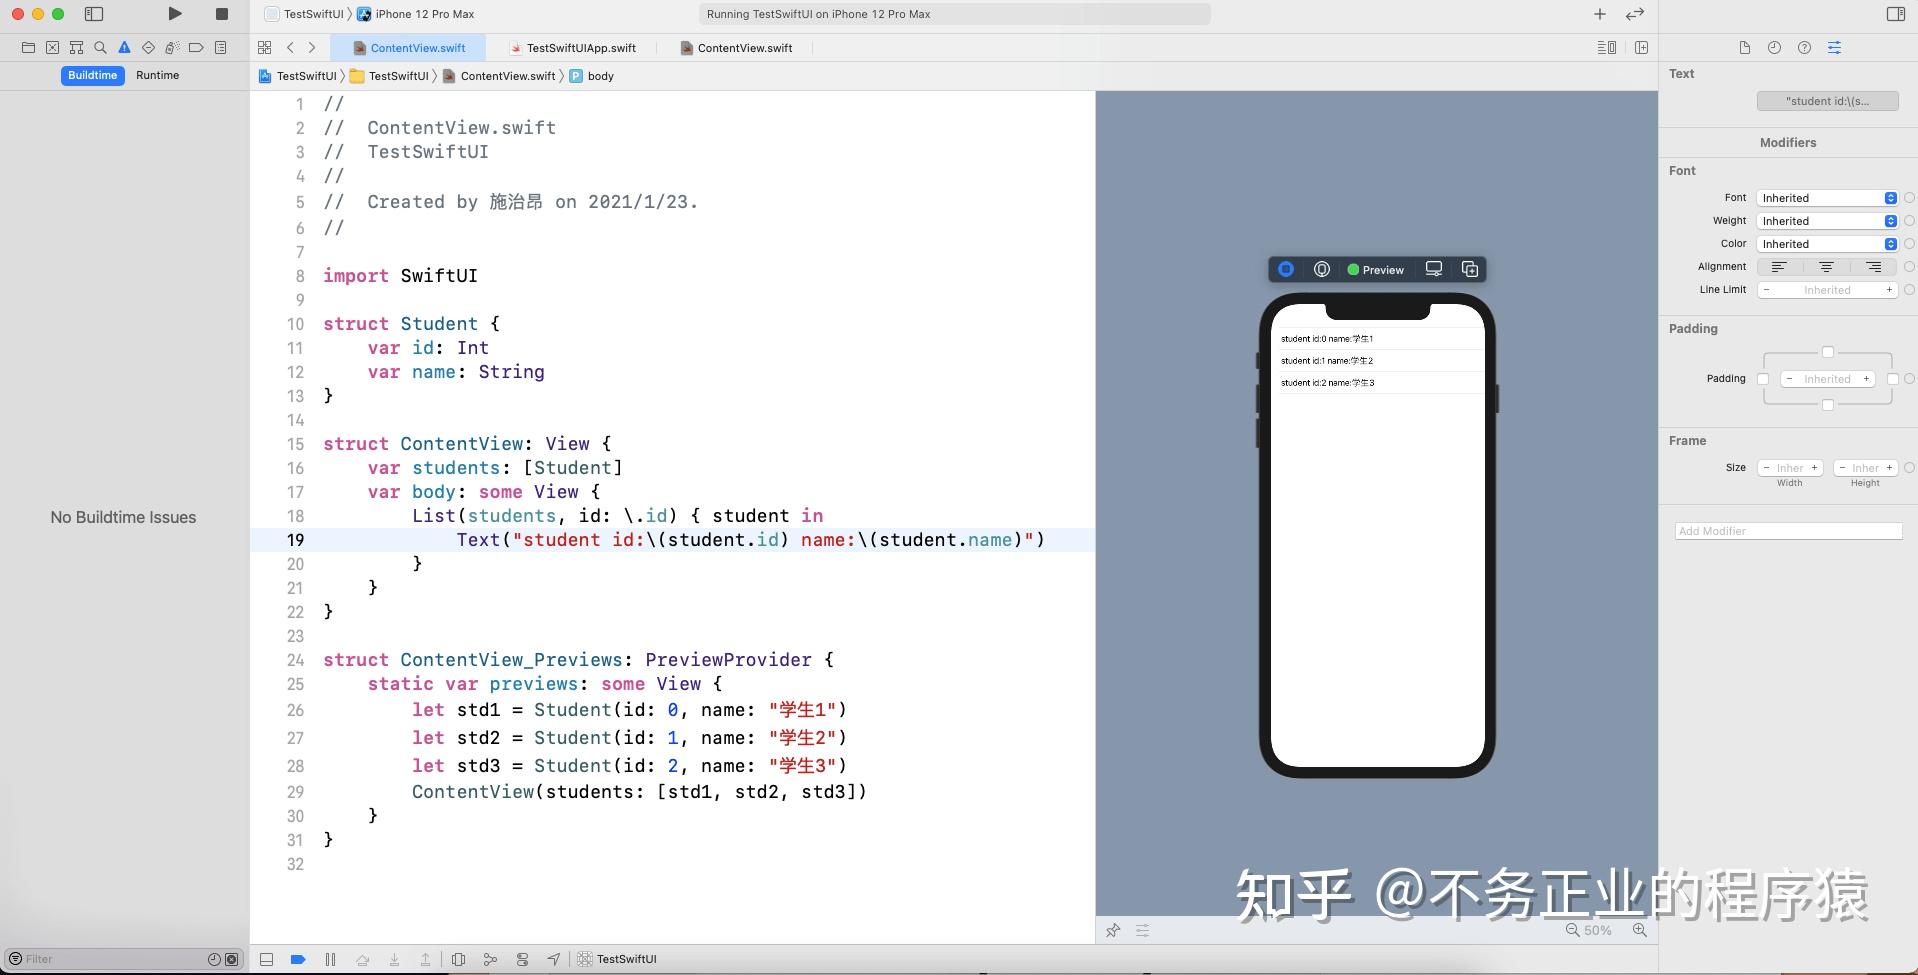The width and height of the screenshot is (1918, 975).
Task: Duplicate the preview
Action: 1470,269
